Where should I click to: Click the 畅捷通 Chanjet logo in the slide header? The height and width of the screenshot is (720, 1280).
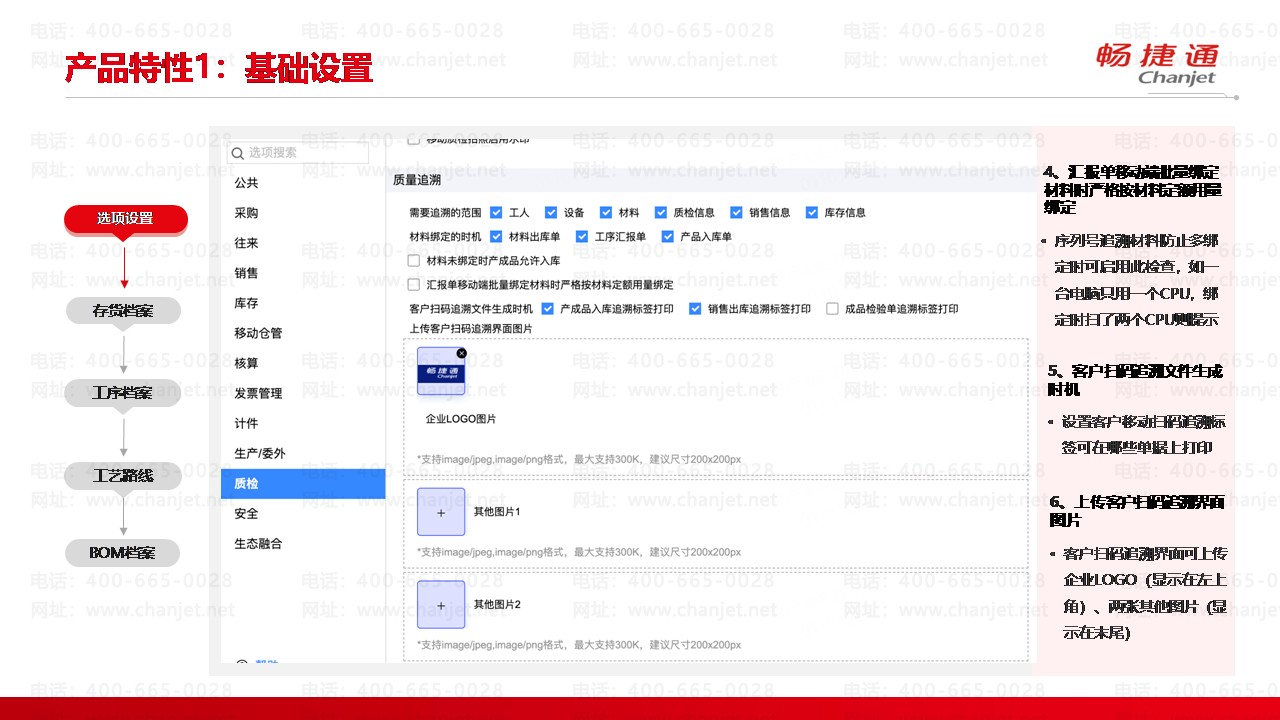click(x=1157, y=64)
